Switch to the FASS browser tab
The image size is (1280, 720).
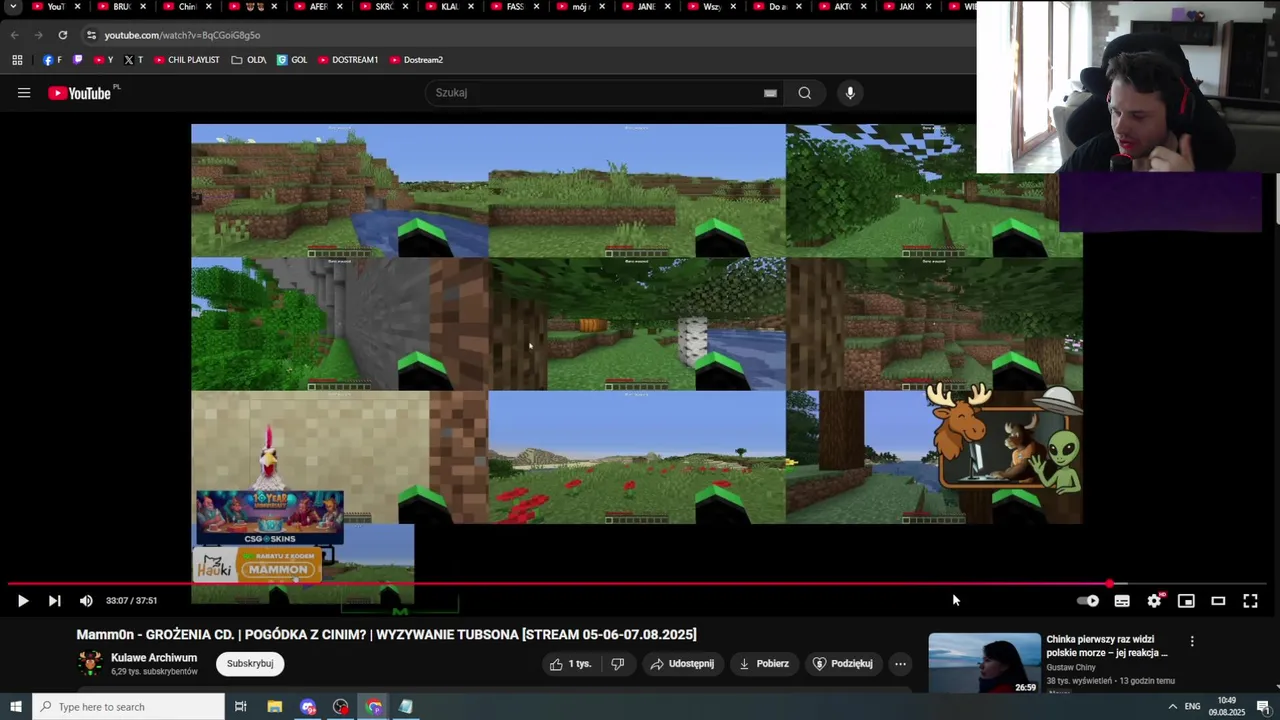pyautogui.click(x=515, y=7)
